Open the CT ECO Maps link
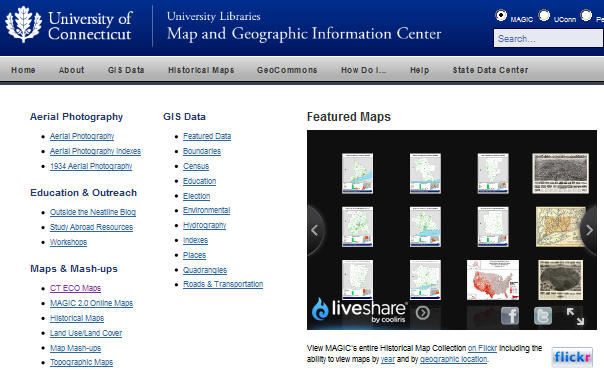Viewport: 604px width, 370px height. point(76,288)
